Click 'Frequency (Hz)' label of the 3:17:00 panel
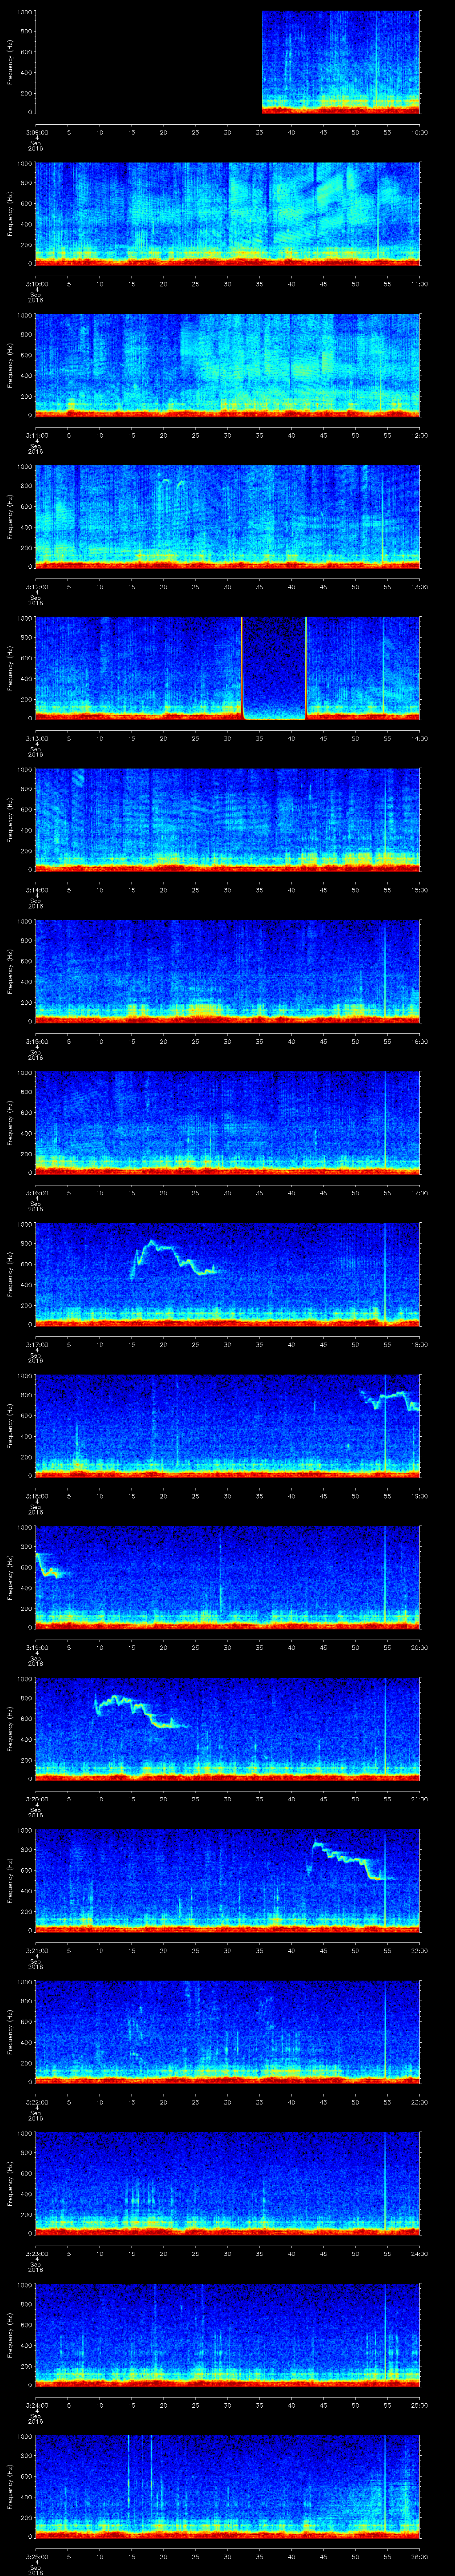455x2576 pixels. (x=10, y=1274)
